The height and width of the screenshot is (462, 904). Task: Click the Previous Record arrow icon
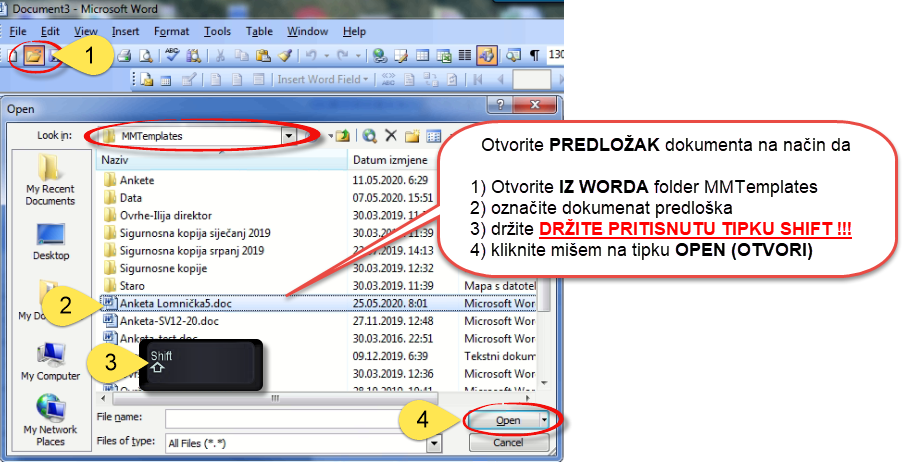coord(499,80)
